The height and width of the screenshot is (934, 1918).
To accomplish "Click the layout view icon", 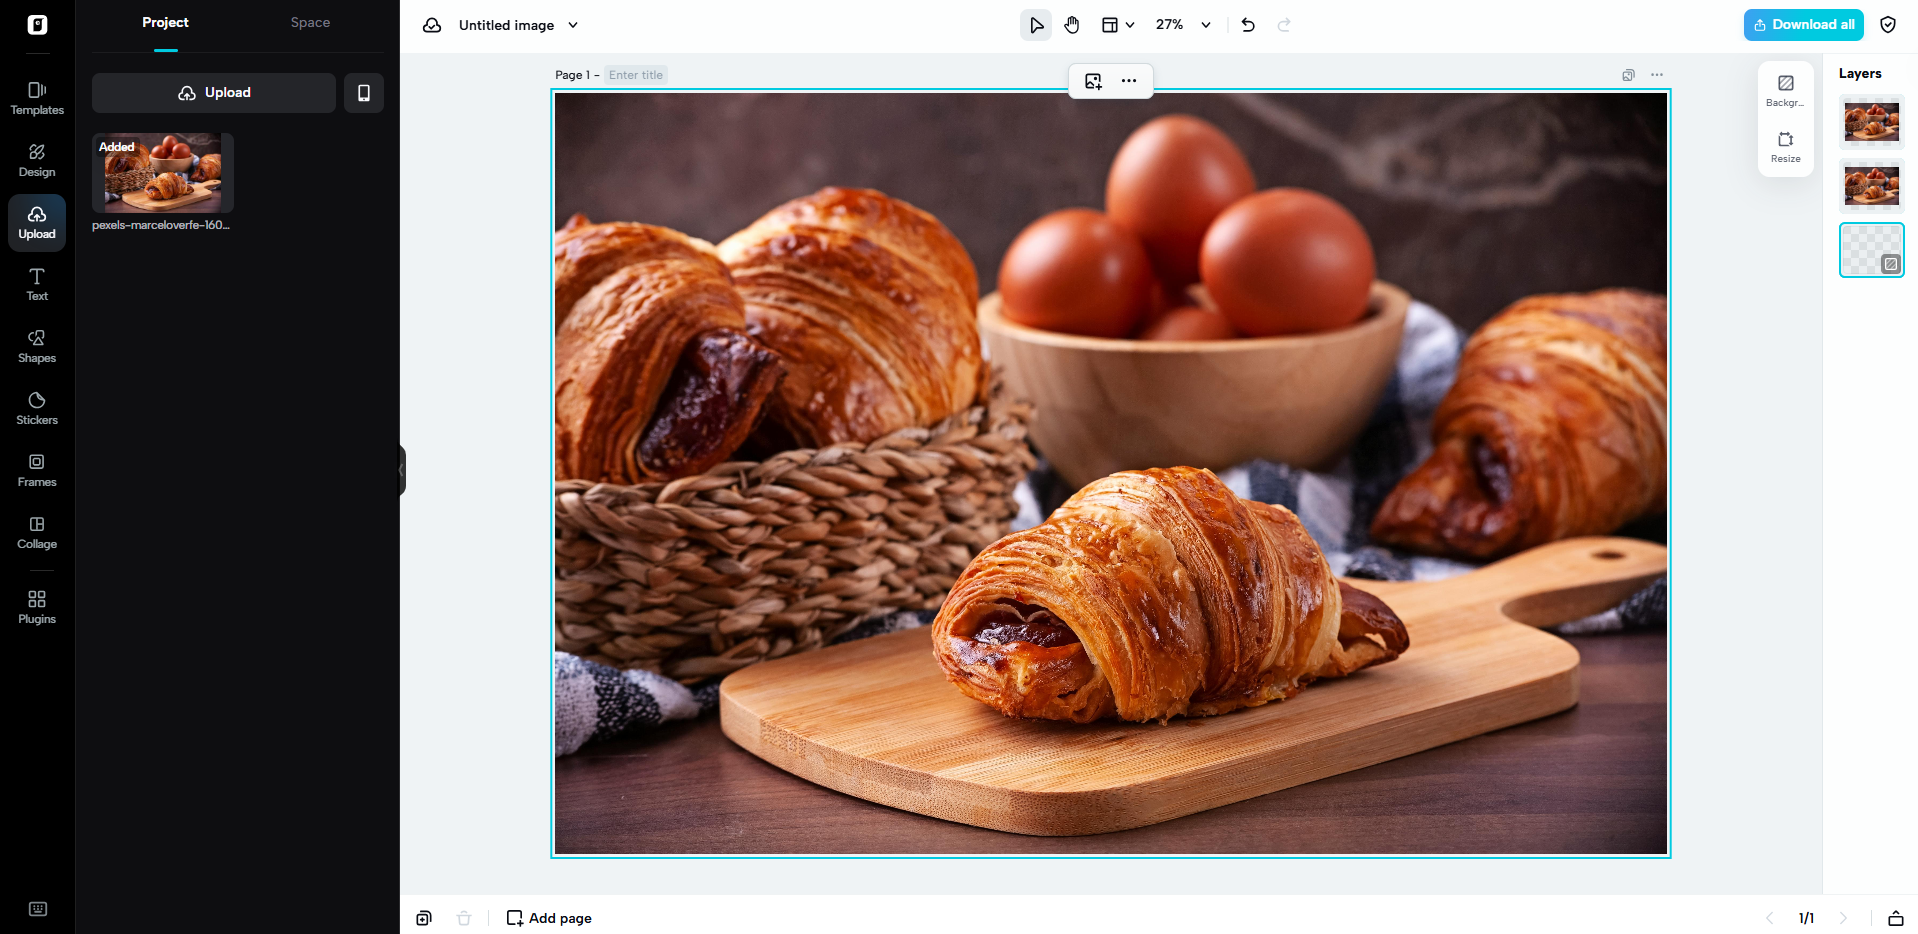I will [x=1110, y=25].
